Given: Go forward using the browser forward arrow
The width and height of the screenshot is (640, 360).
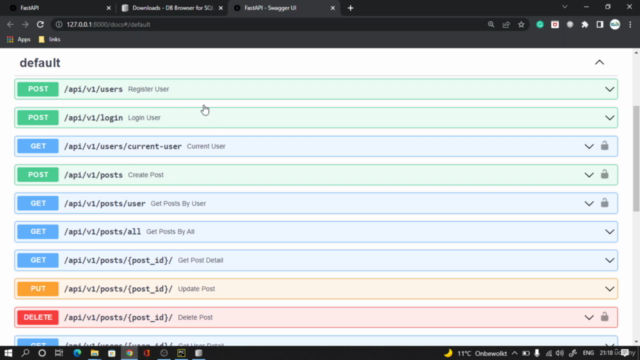Looking at the screenshot, I should pos(25,24).
